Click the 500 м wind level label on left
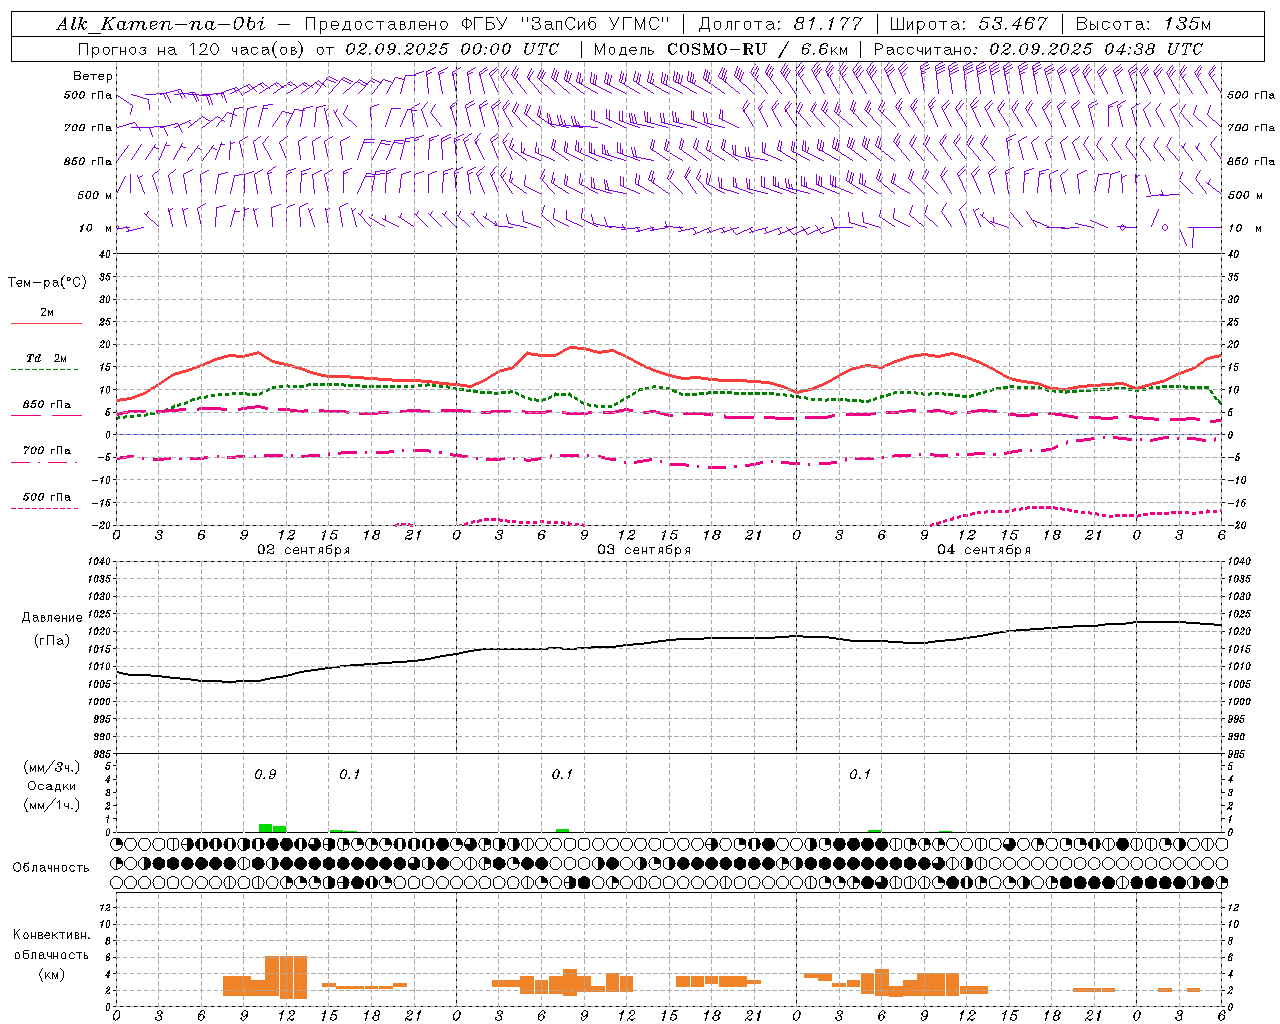This screenshot has width=1280, height=1024. 94,195
